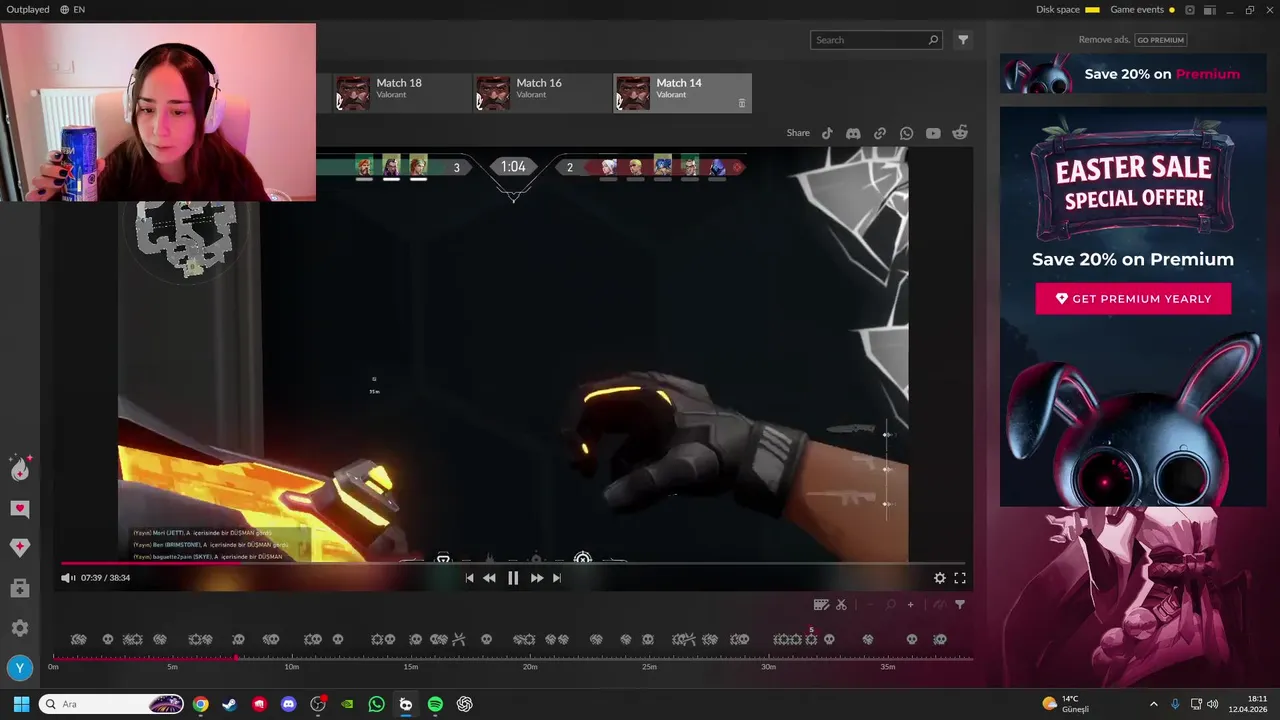Mute the video volume speaker
Screen dimensions: 1280x720
[x=67, y=578]
